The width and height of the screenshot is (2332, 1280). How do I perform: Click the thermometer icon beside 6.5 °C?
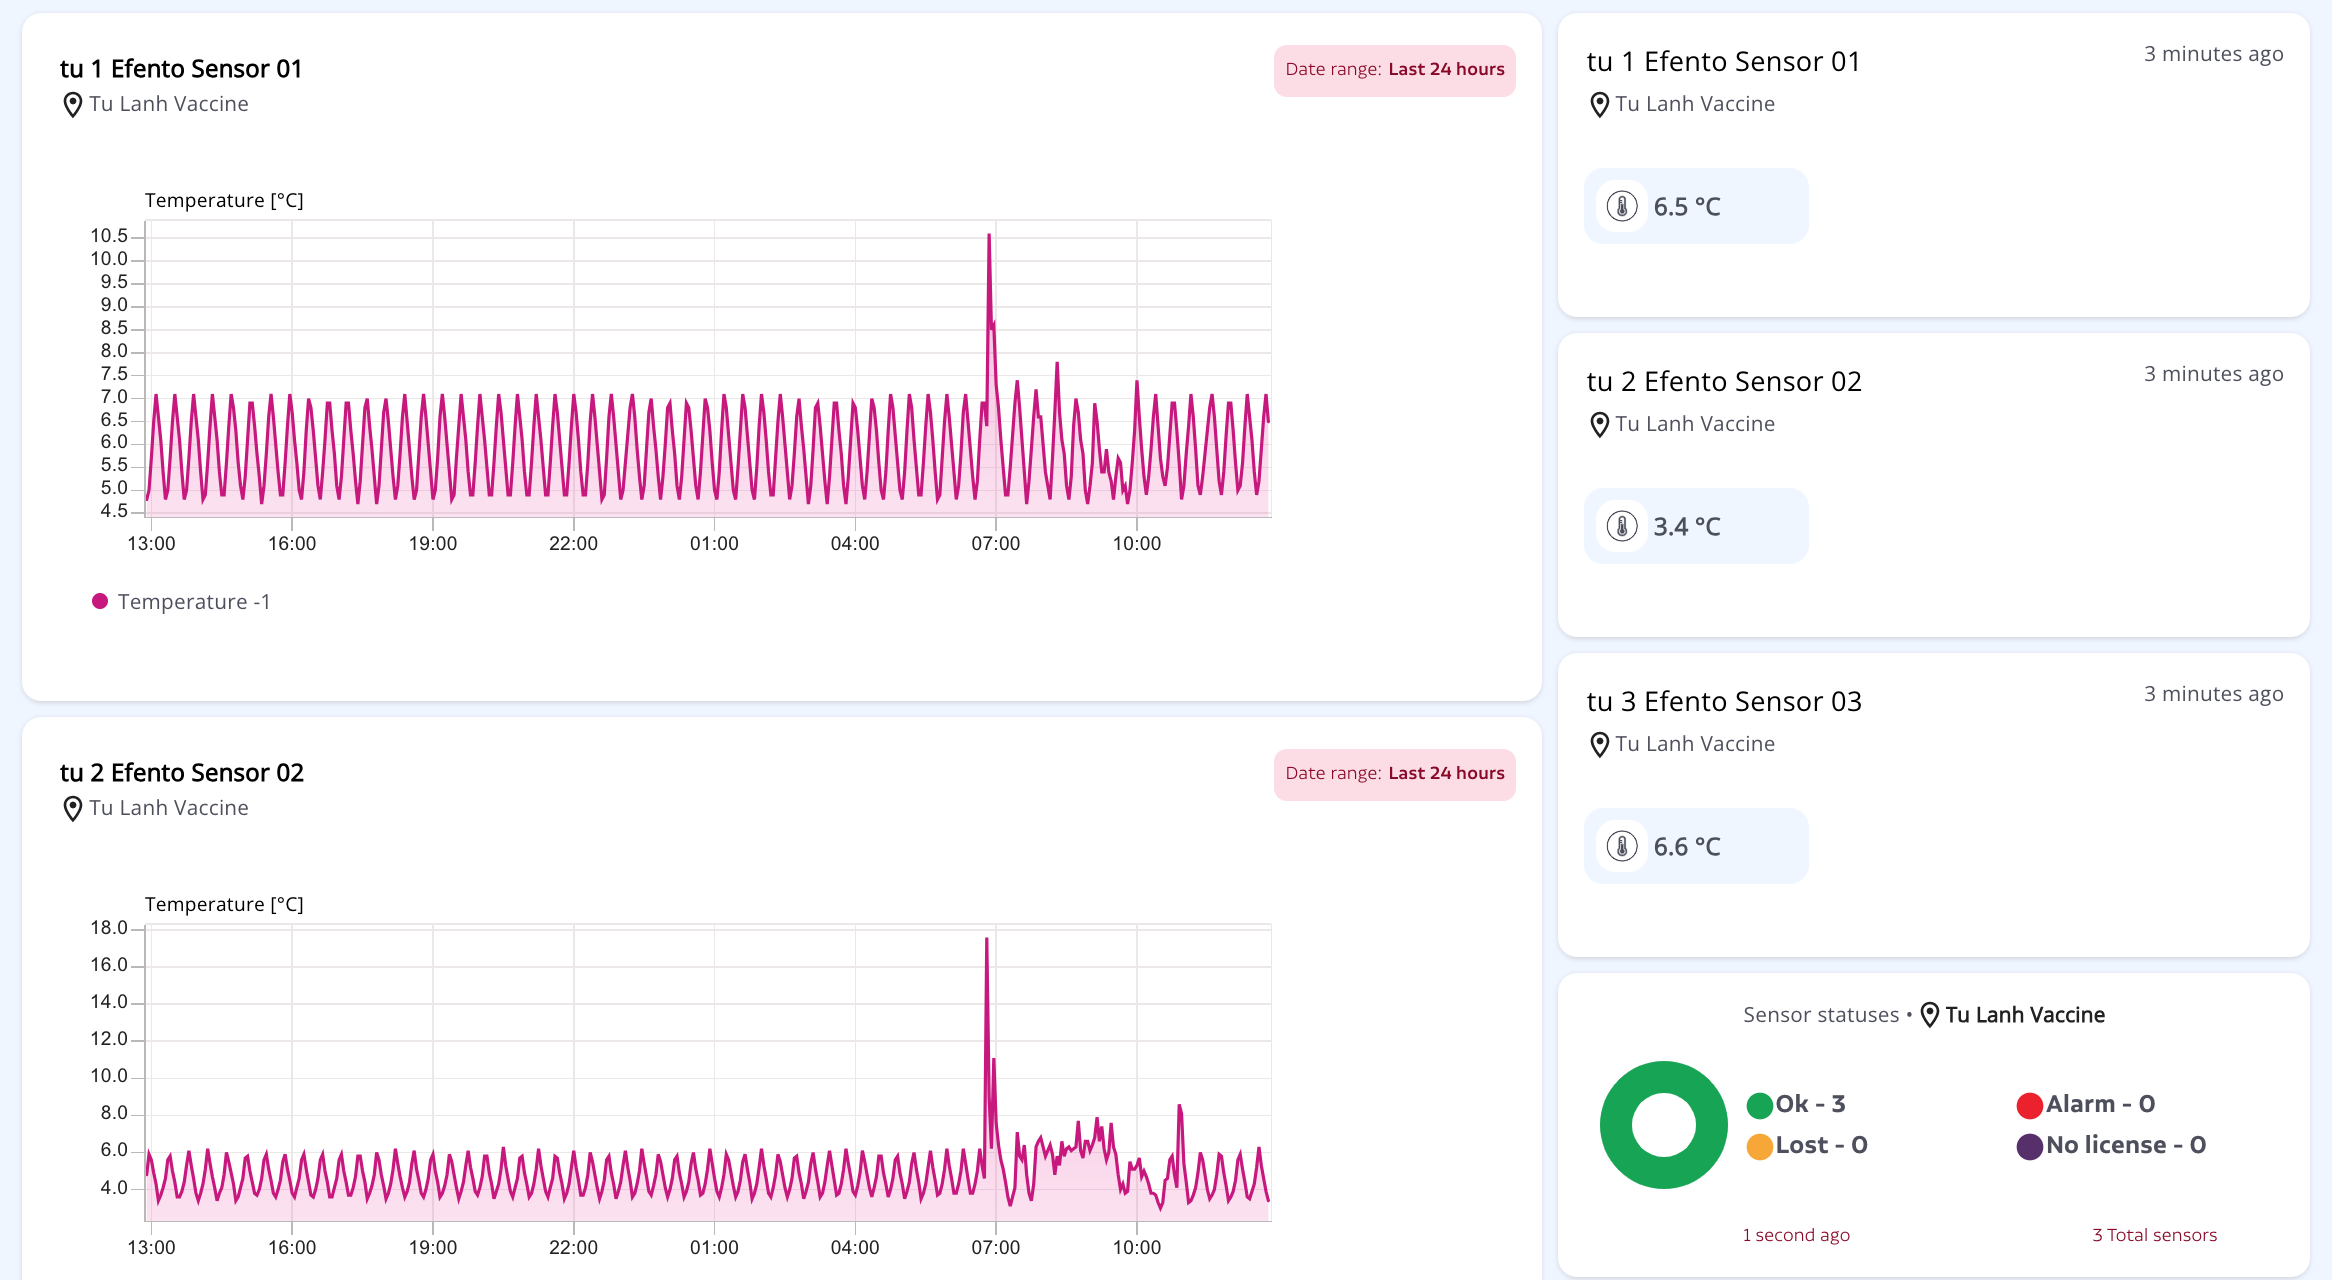click(1622, 207)
